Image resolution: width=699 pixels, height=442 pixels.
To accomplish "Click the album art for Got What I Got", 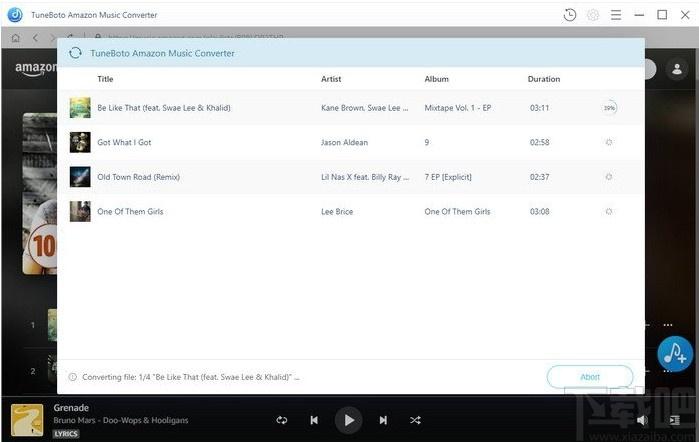I will click(x=80, y=142).
